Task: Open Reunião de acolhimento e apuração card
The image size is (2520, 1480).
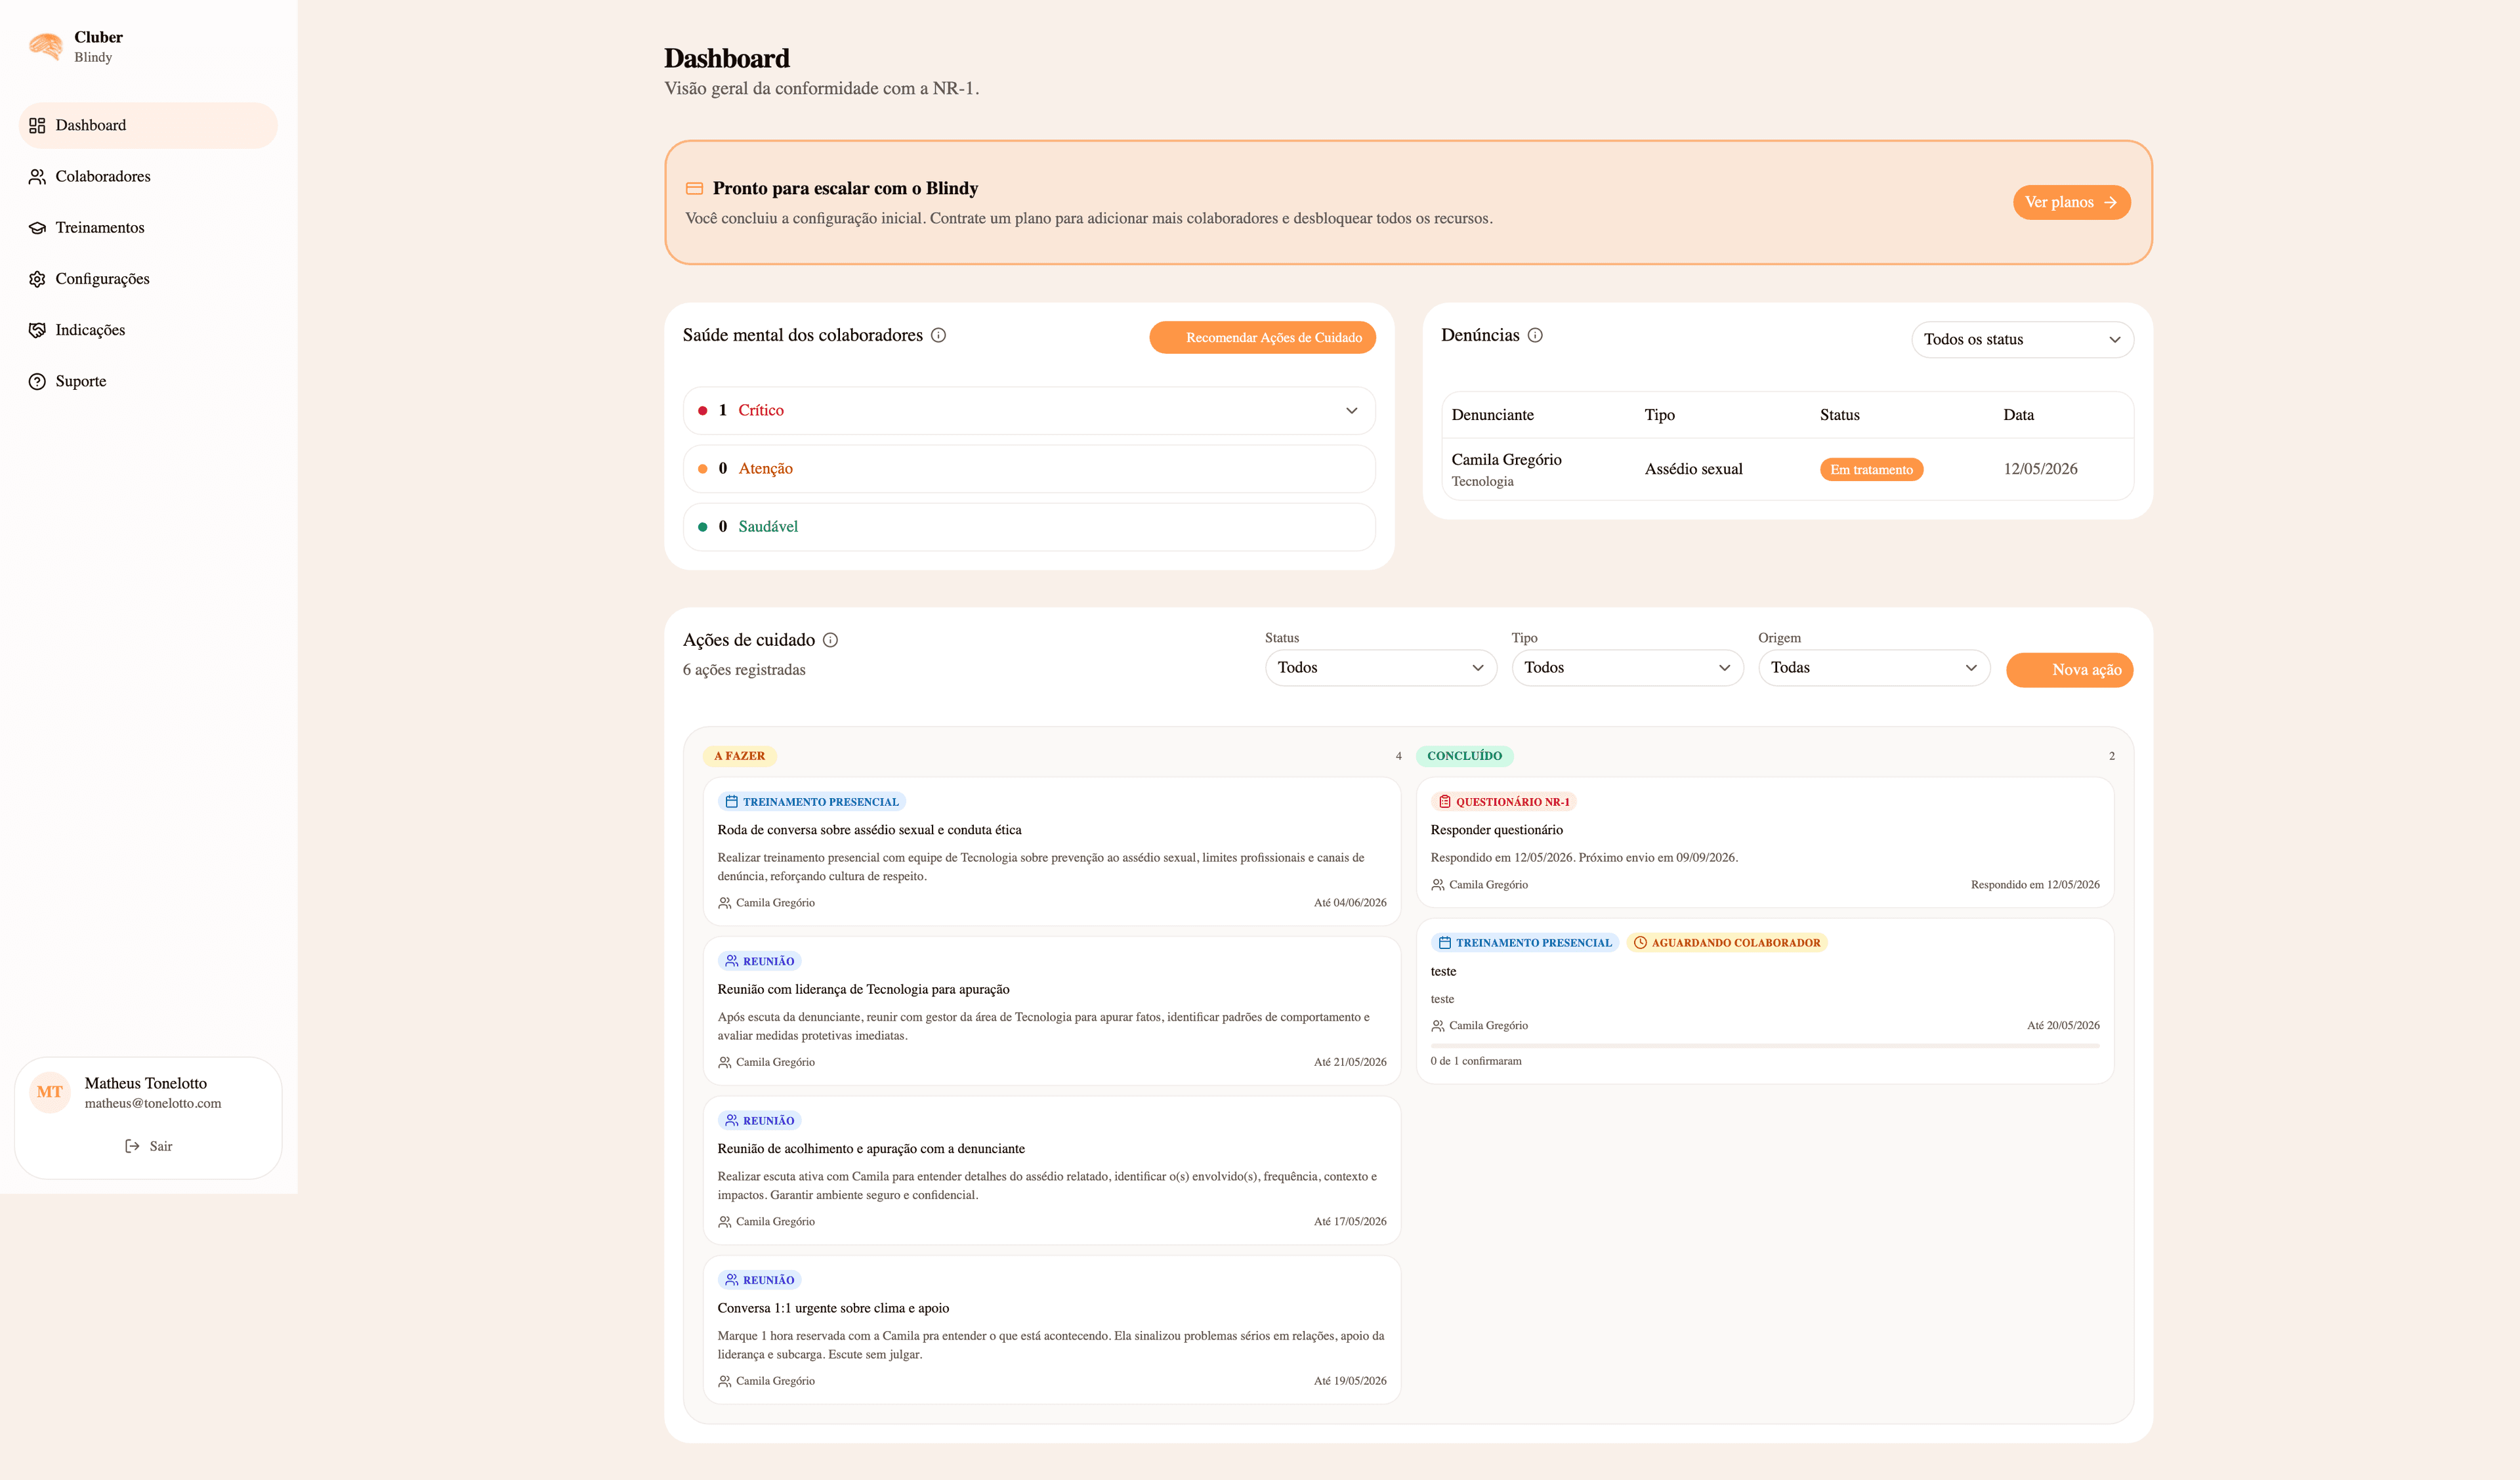Action: click(x=1051, y=1170)
